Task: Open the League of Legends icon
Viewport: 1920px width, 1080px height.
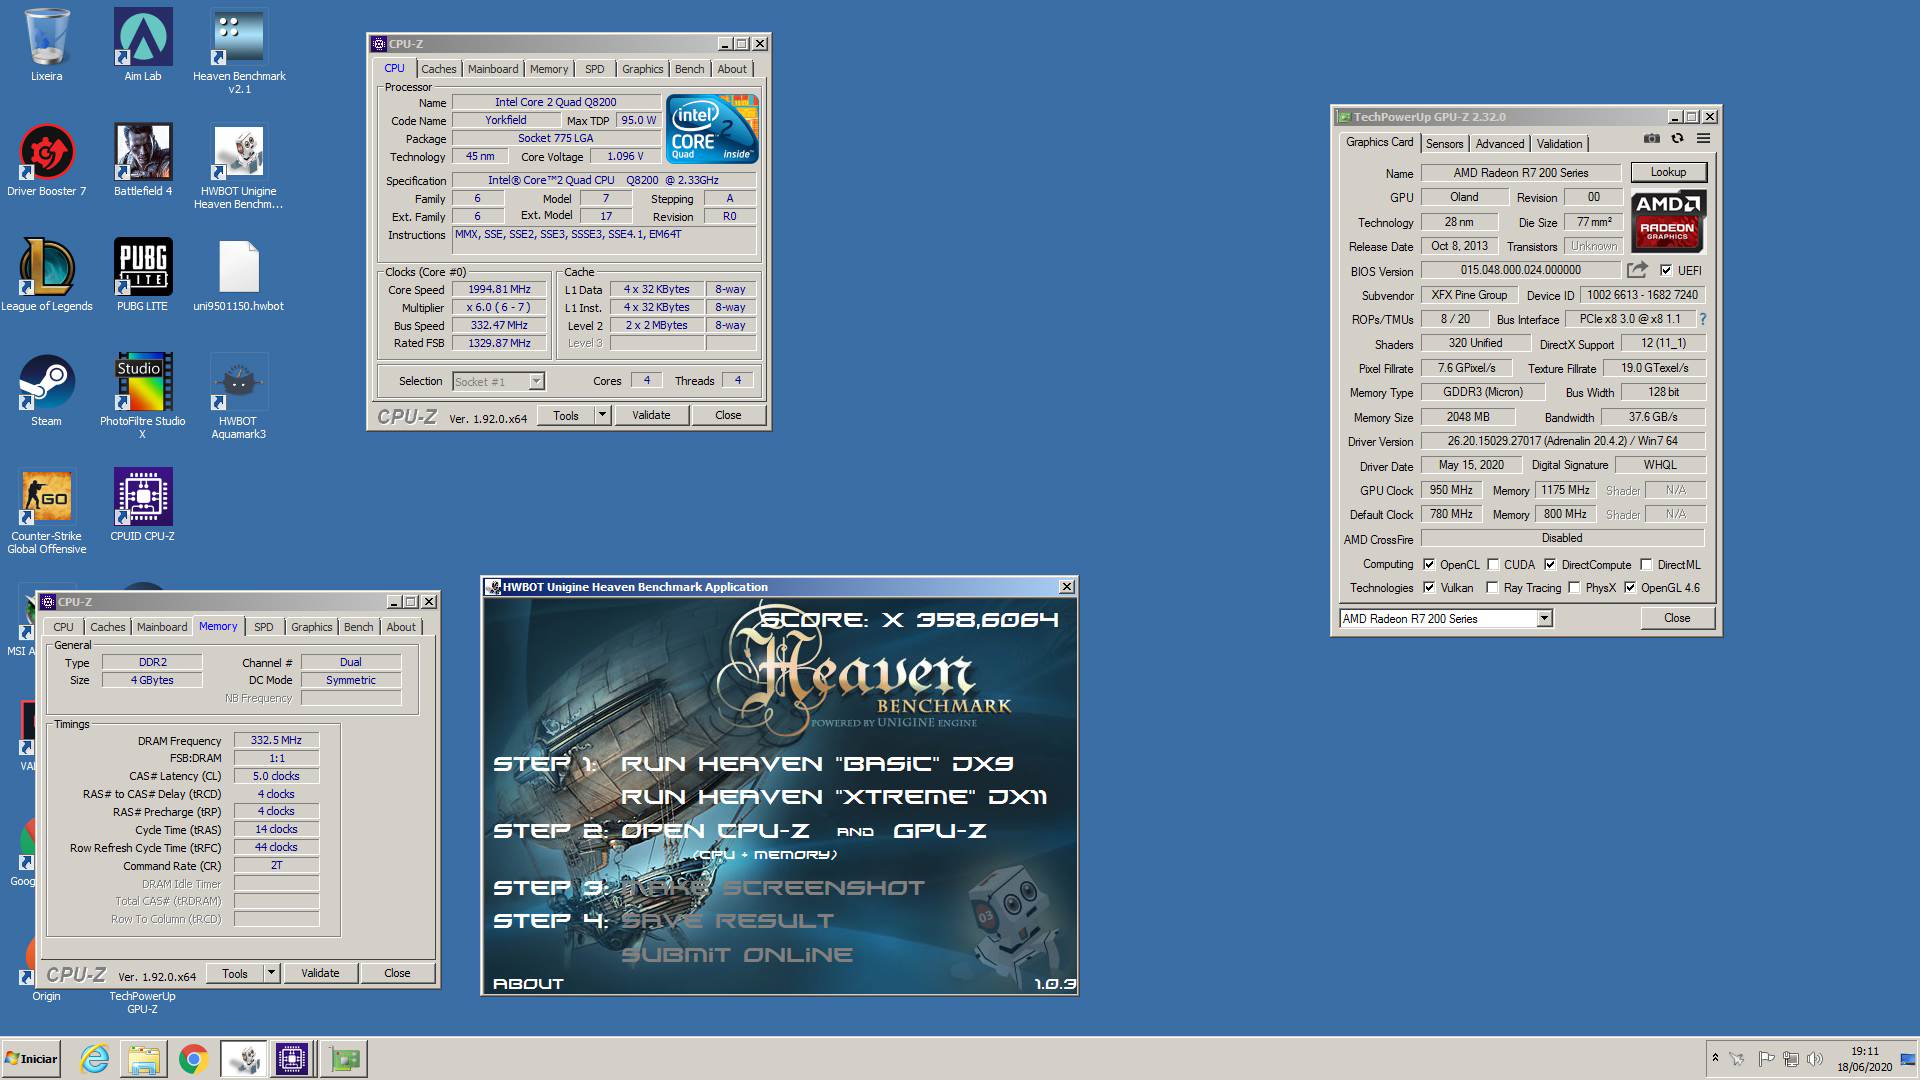Action: coord(46,276)
